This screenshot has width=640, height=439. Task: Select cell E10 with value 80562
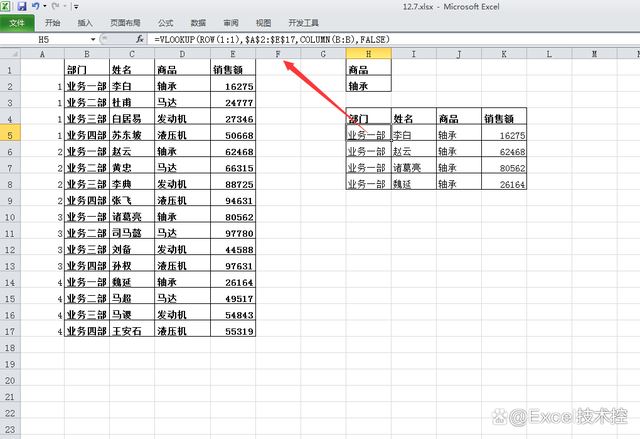click(x=232, y=216)
